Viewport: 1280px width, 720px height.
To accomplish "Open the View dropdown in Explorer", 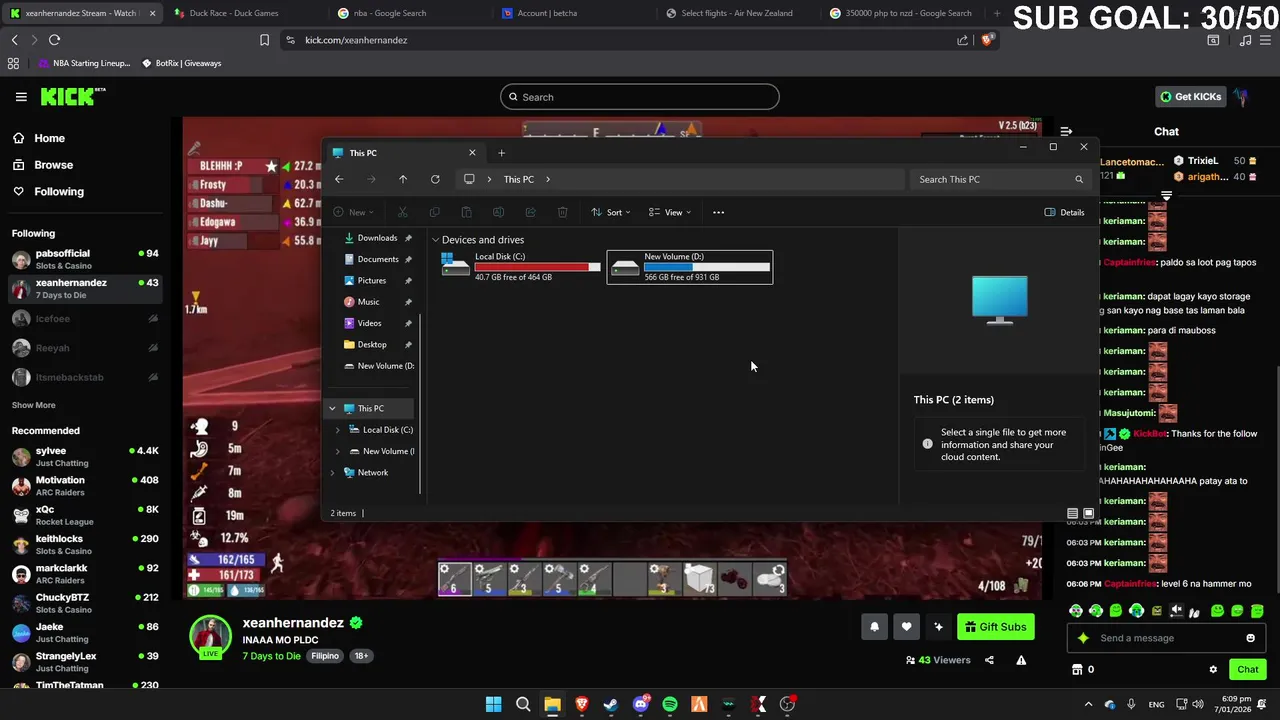I will point(669,212).
